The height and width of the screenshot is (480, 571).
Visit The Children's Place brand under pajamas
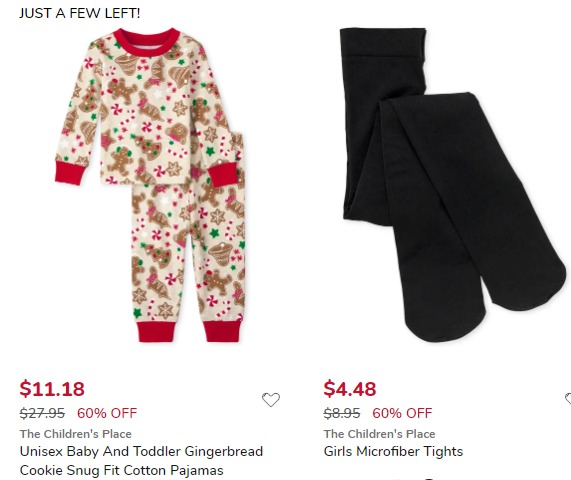(76, 434)
